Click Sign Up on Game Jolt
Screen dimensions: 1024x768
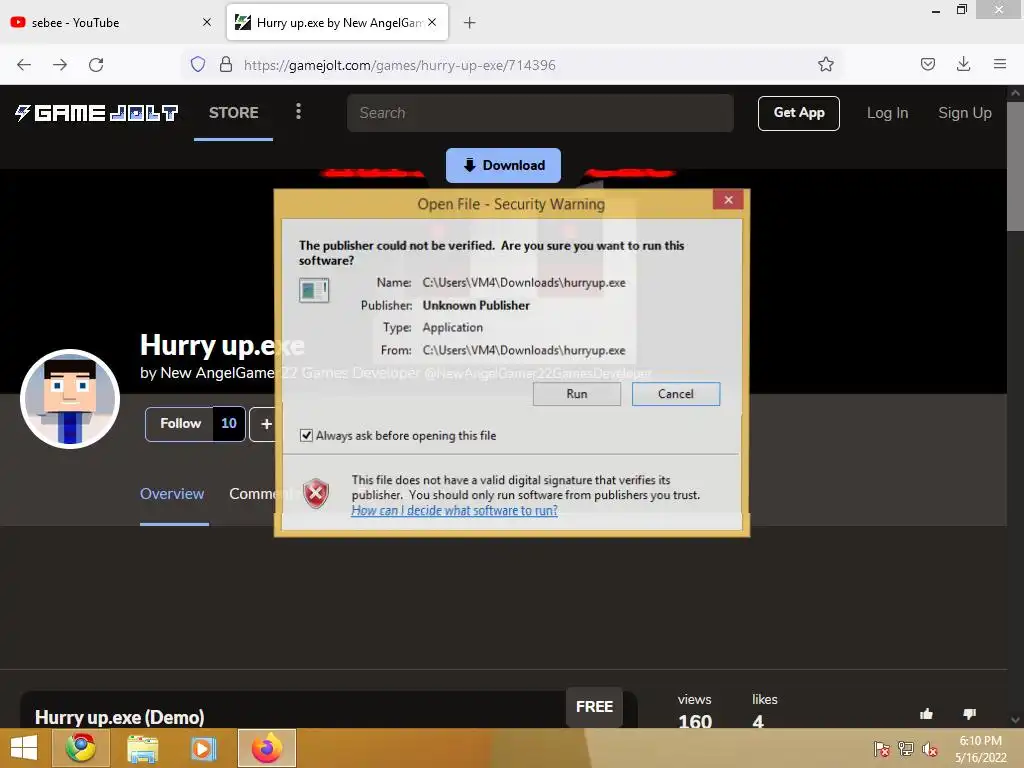[x=965, y=113]
